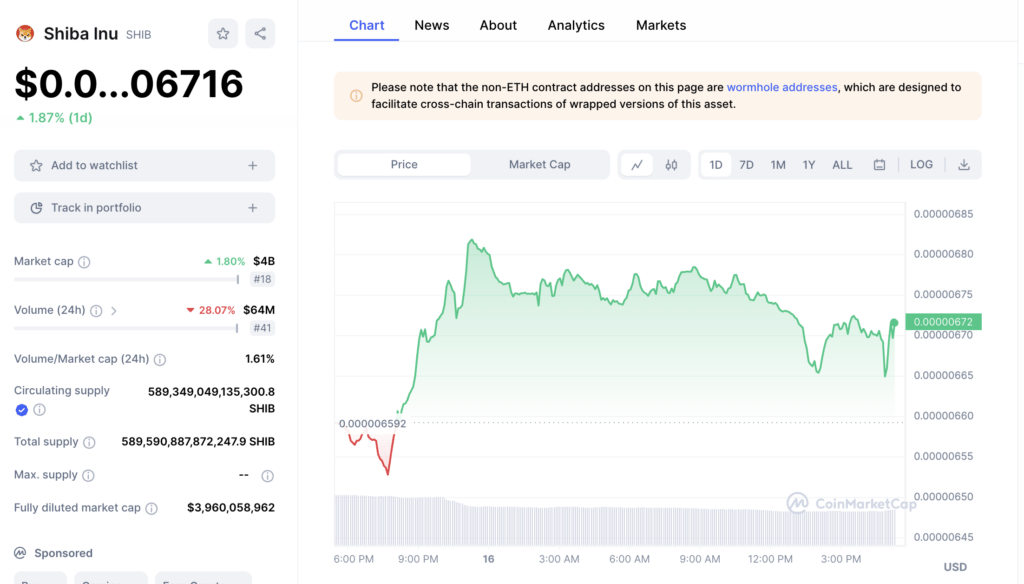Click the info icon next to Total supply
Image resolution: width=1024 pixels, height=584 pixels.
coord(89,443)
